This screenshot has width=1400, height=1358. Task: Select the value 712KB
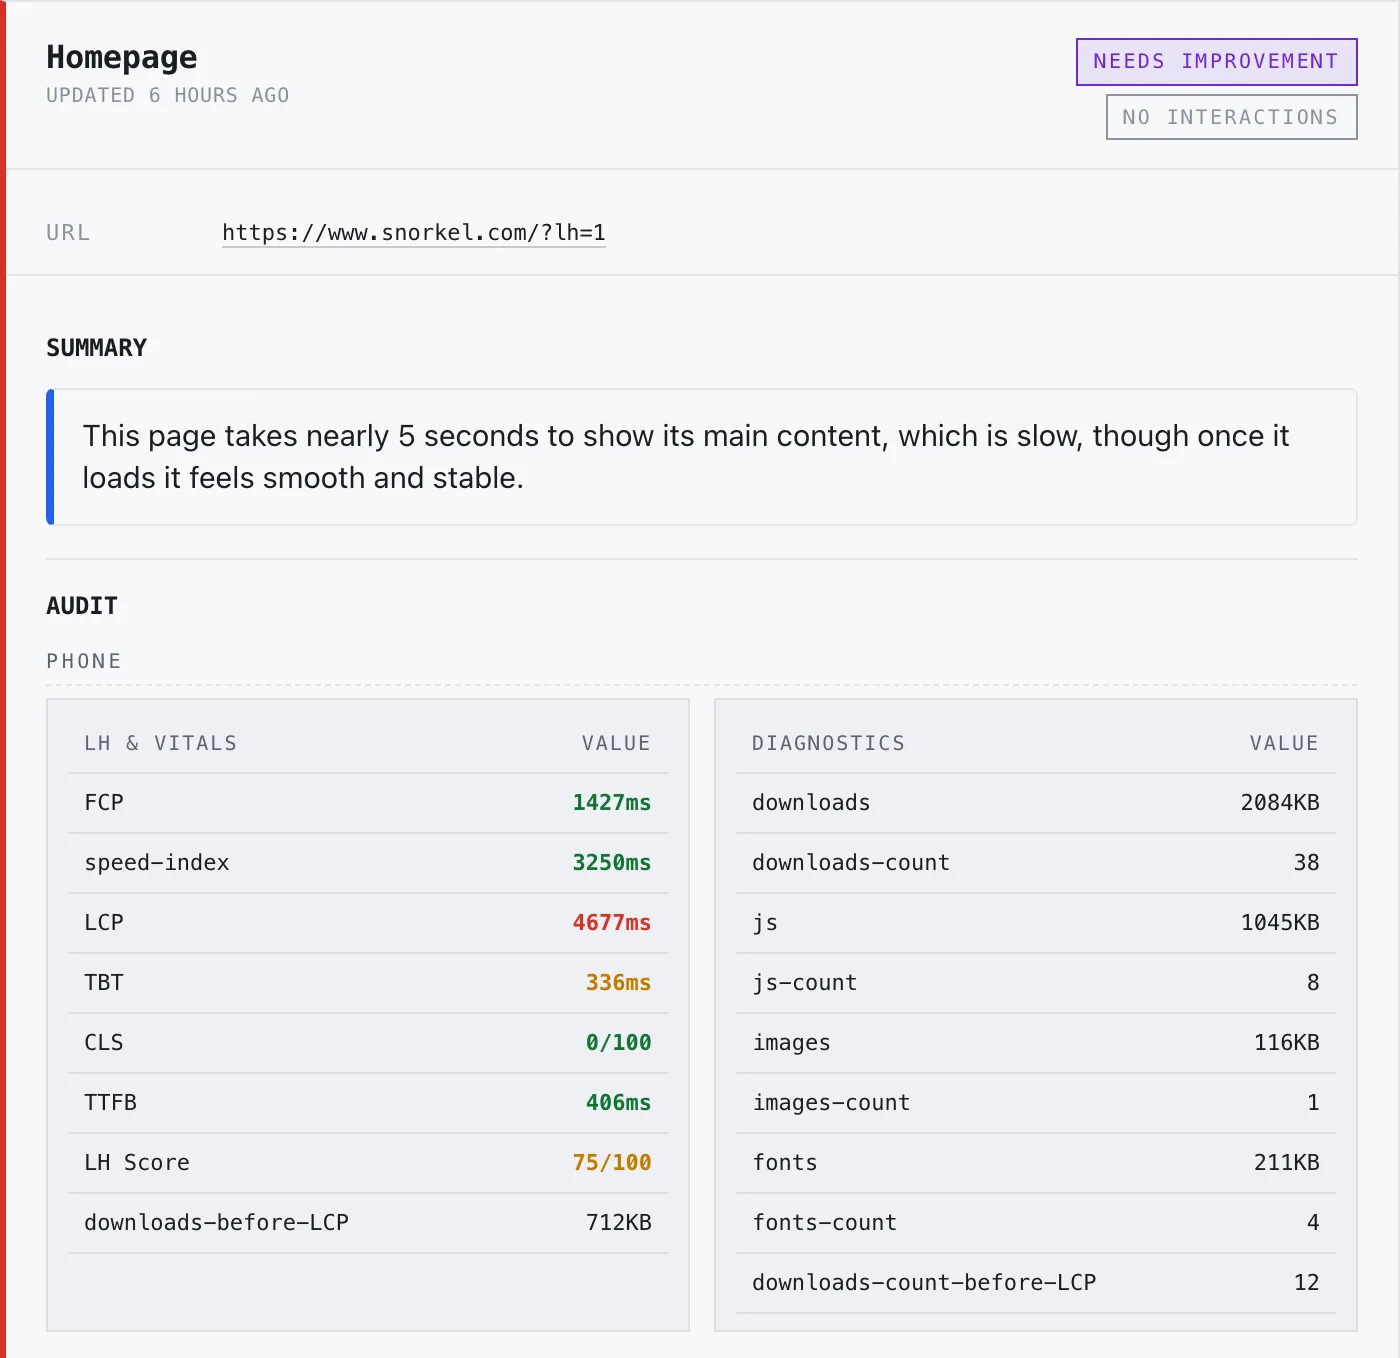pos(618,1223)
